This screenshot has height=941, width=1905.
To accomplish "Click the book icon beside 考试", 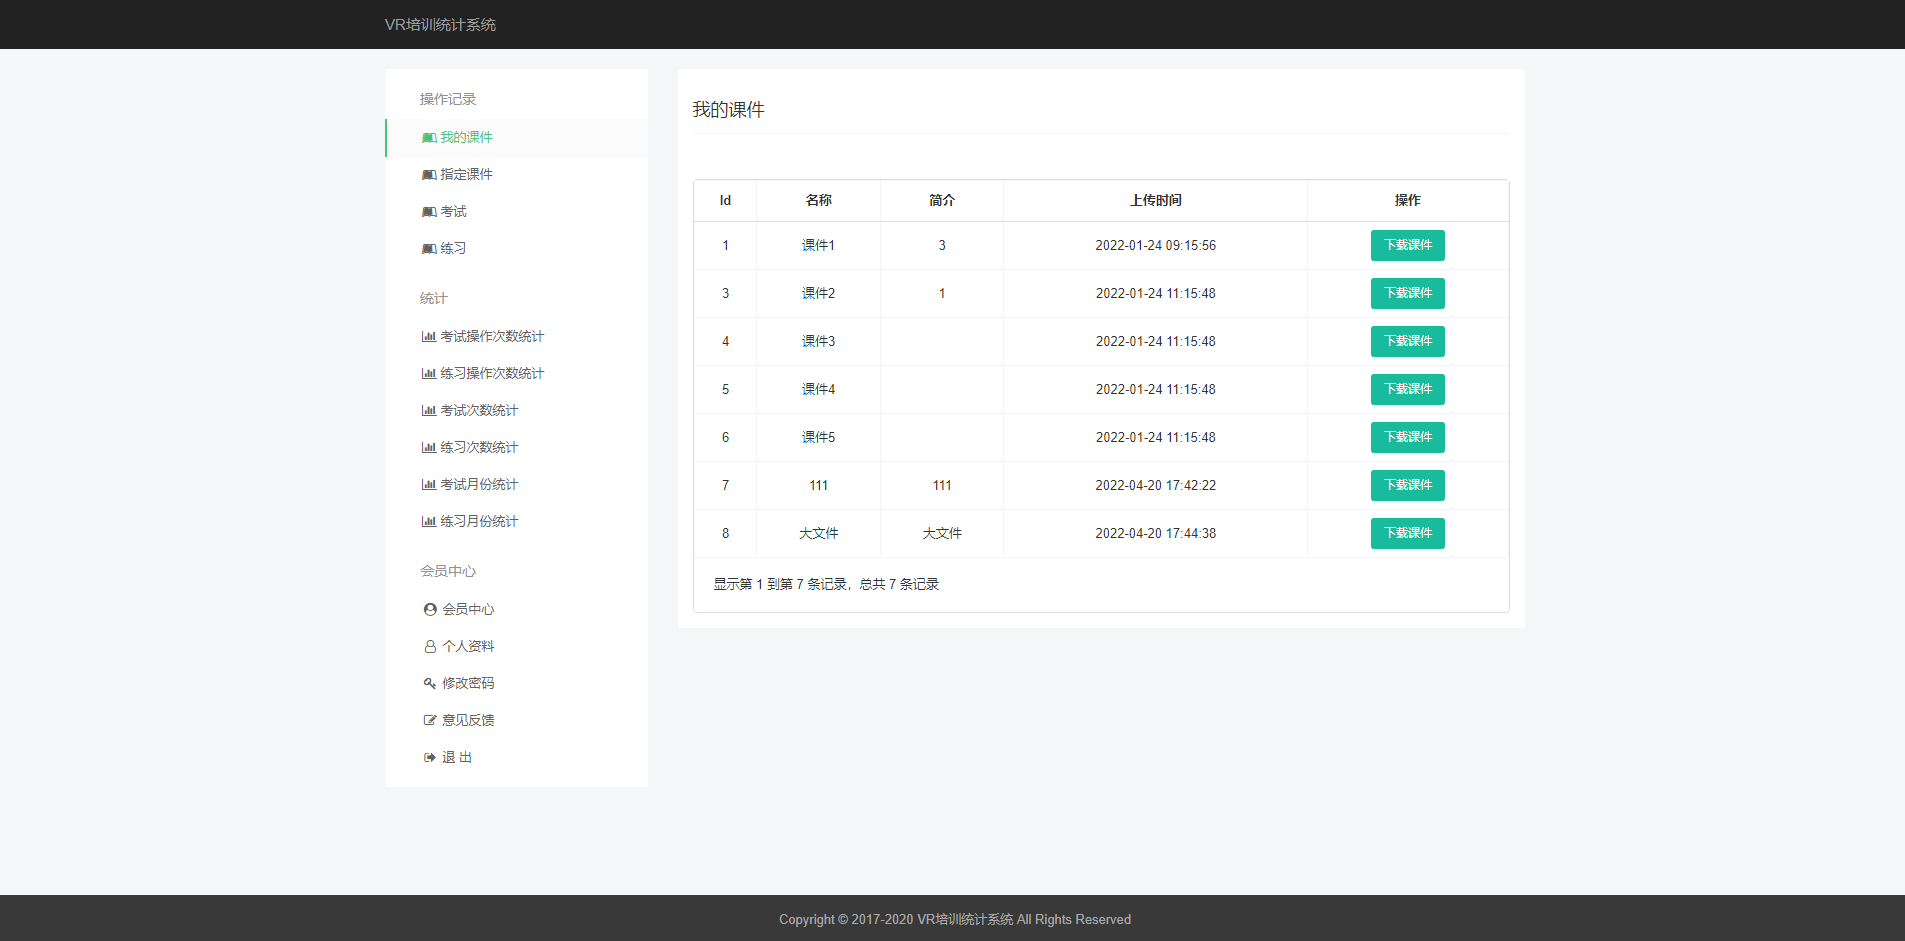I will [x=428, y=212].
